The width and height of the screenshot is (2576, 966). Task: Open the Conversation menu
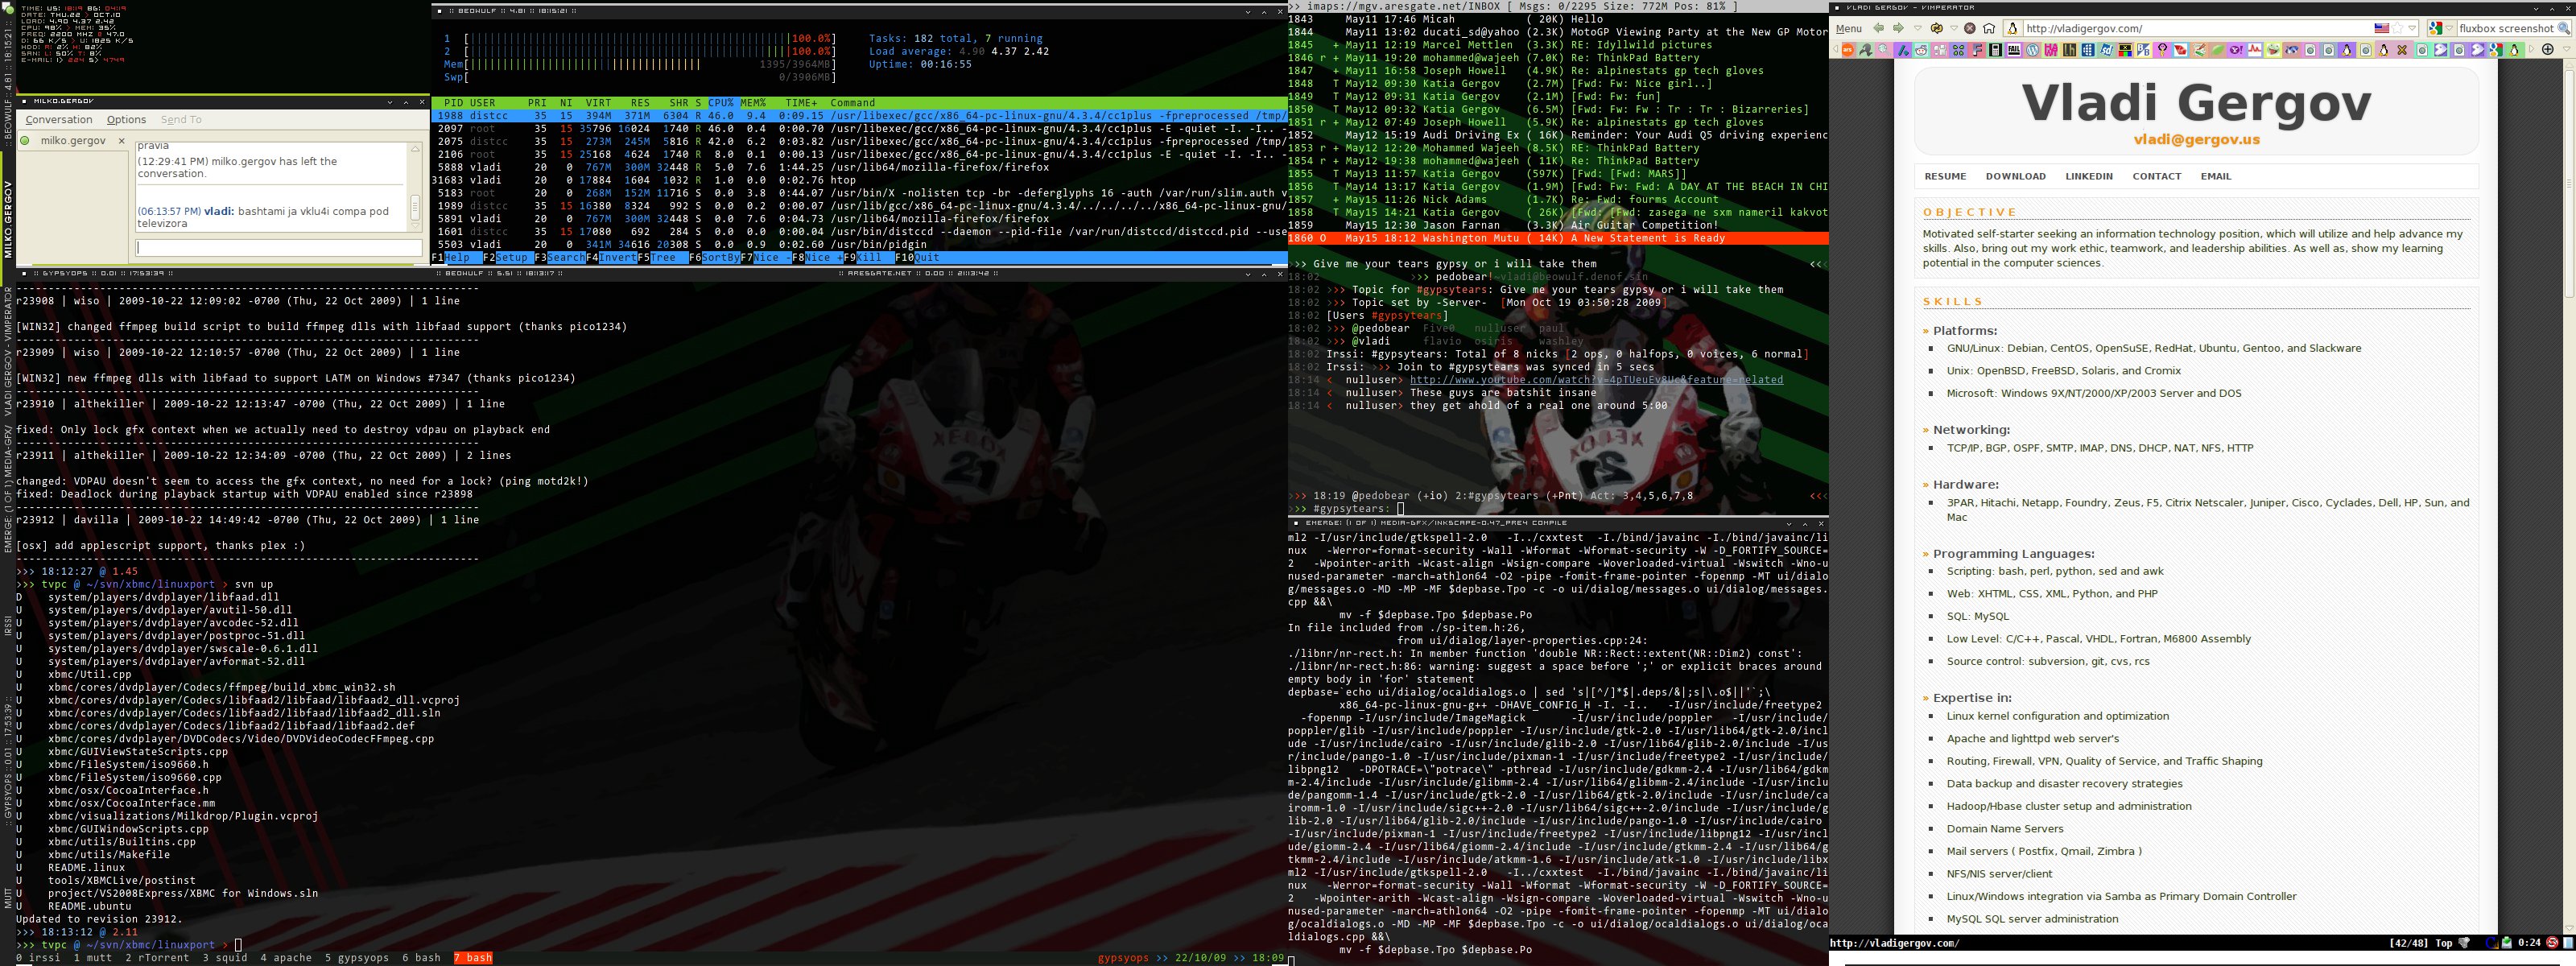(x=59, y=120)
